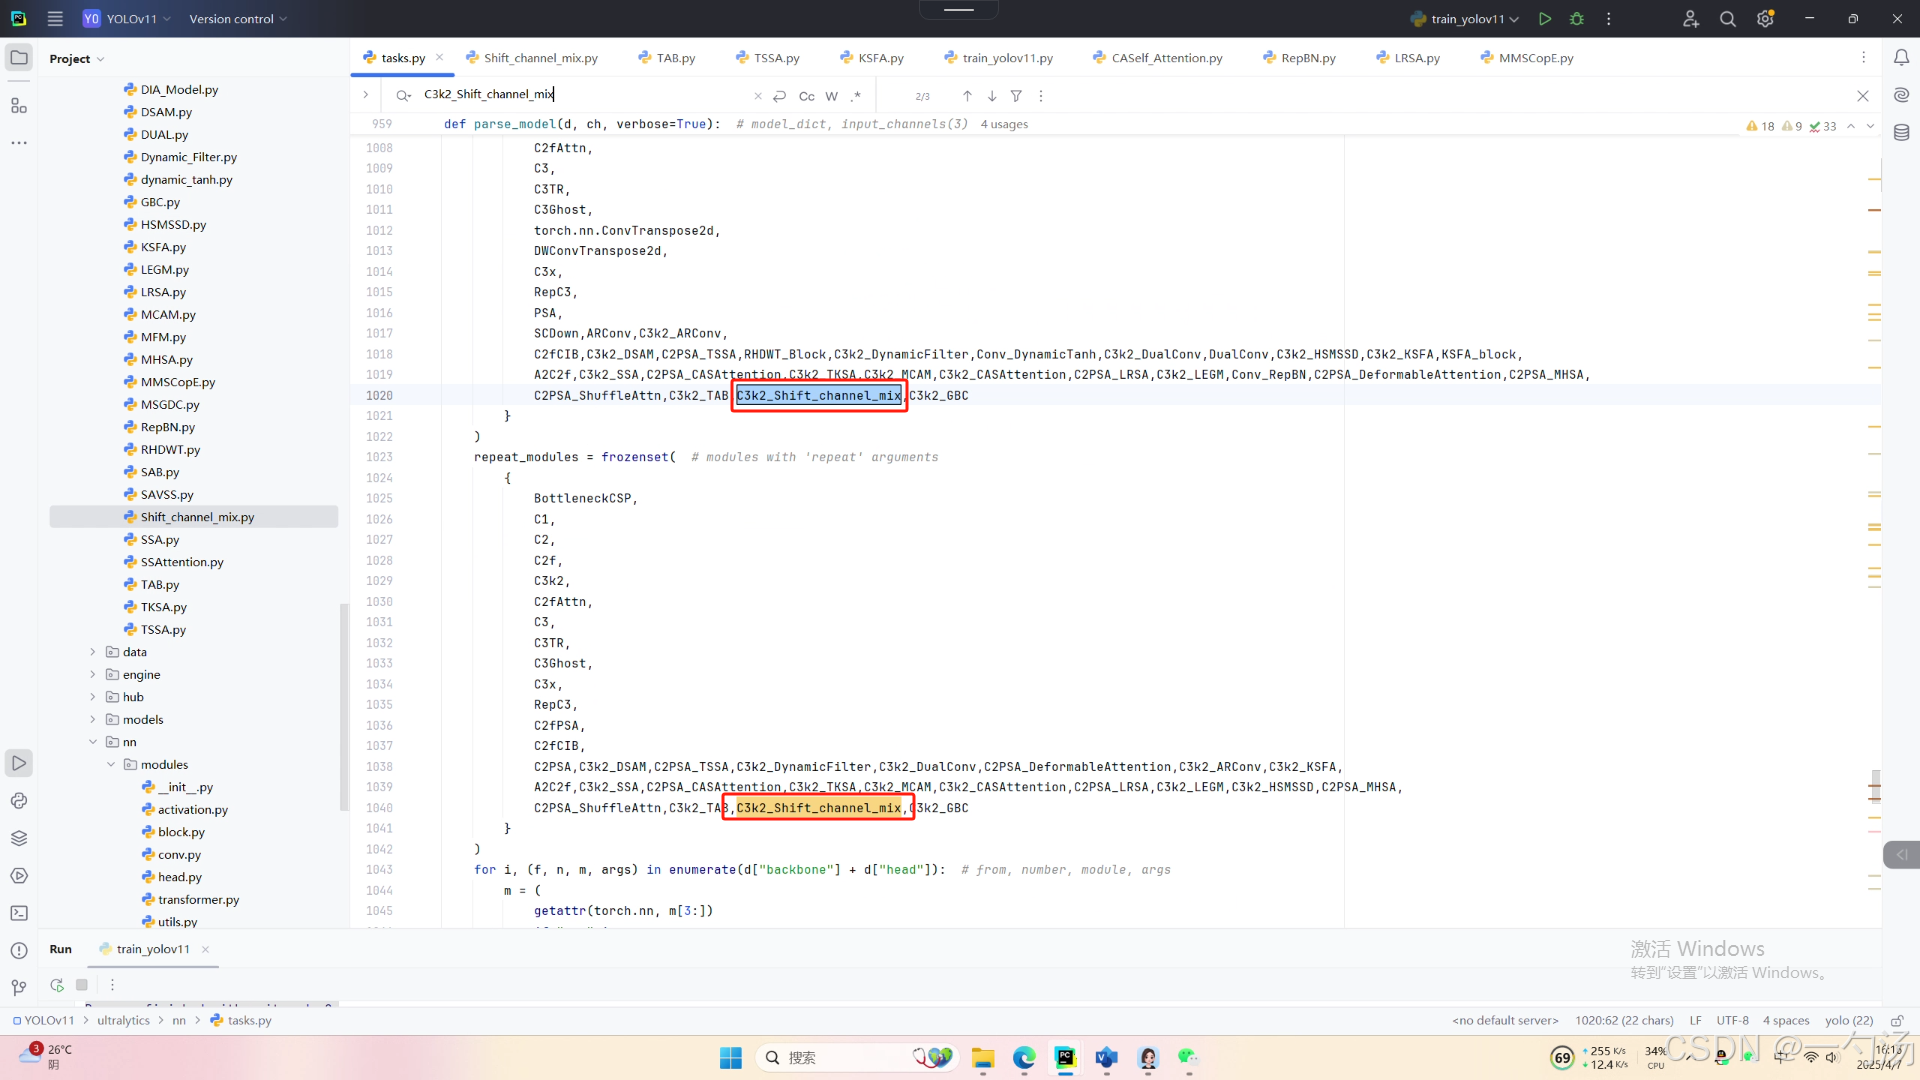Switch to the TSSA.py tab
This screenshot has height=1080, width=1920.
coord(775,58)
